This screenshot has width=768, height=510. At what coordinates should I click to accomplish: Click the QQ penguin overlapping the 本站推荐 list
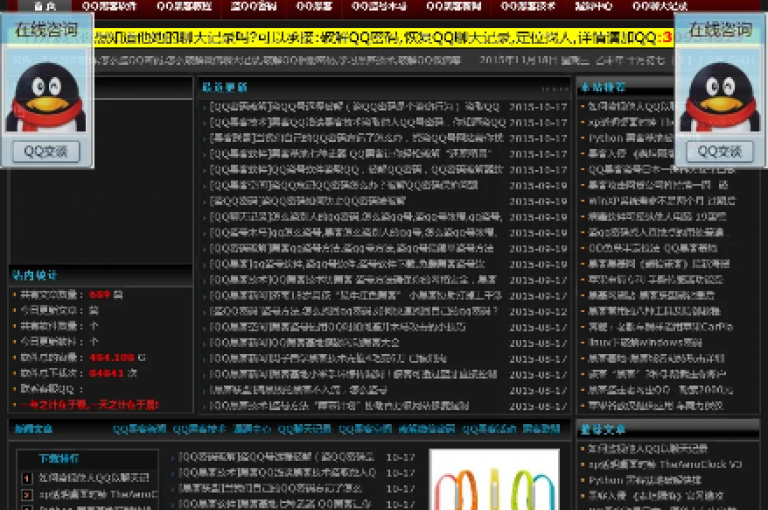(720, 97)
